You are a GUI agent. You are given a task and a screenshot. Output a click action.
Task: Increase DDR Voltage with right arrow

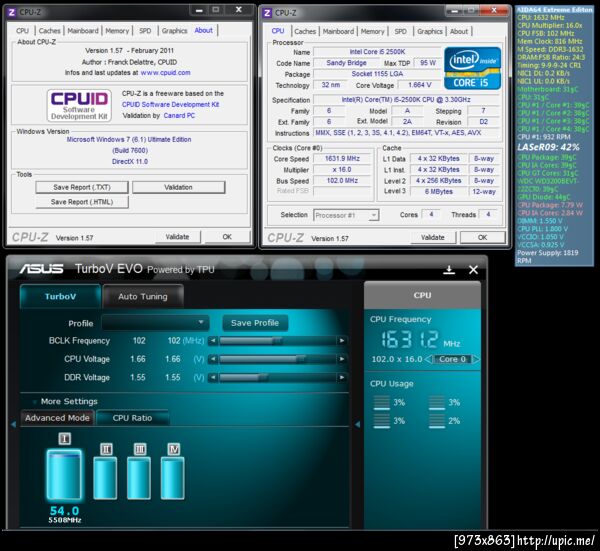(342, 377)
